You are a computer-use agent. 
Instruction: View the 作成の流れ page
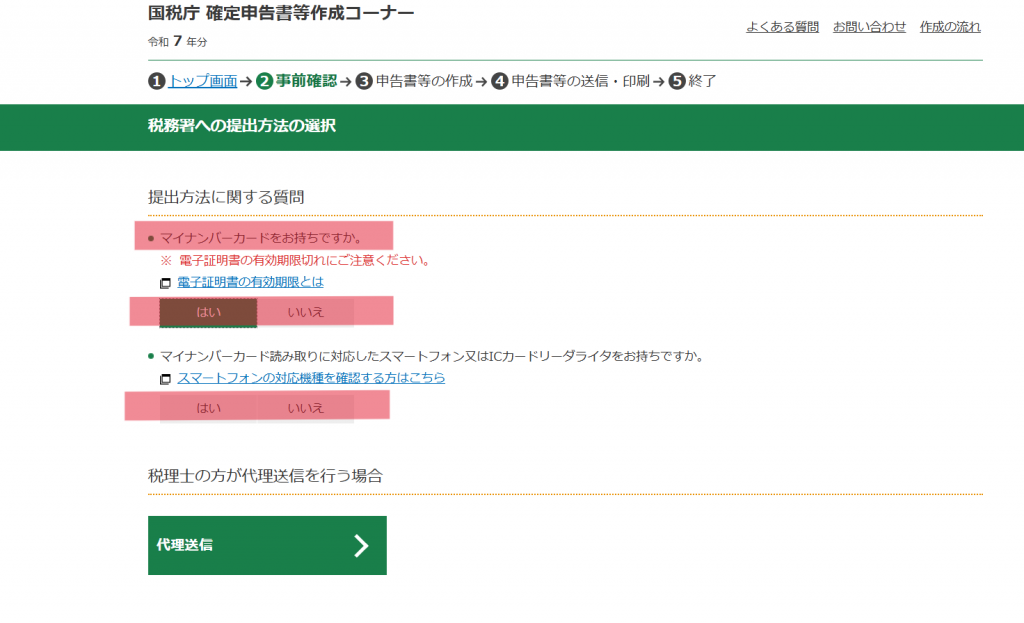(x=950, y=27)
